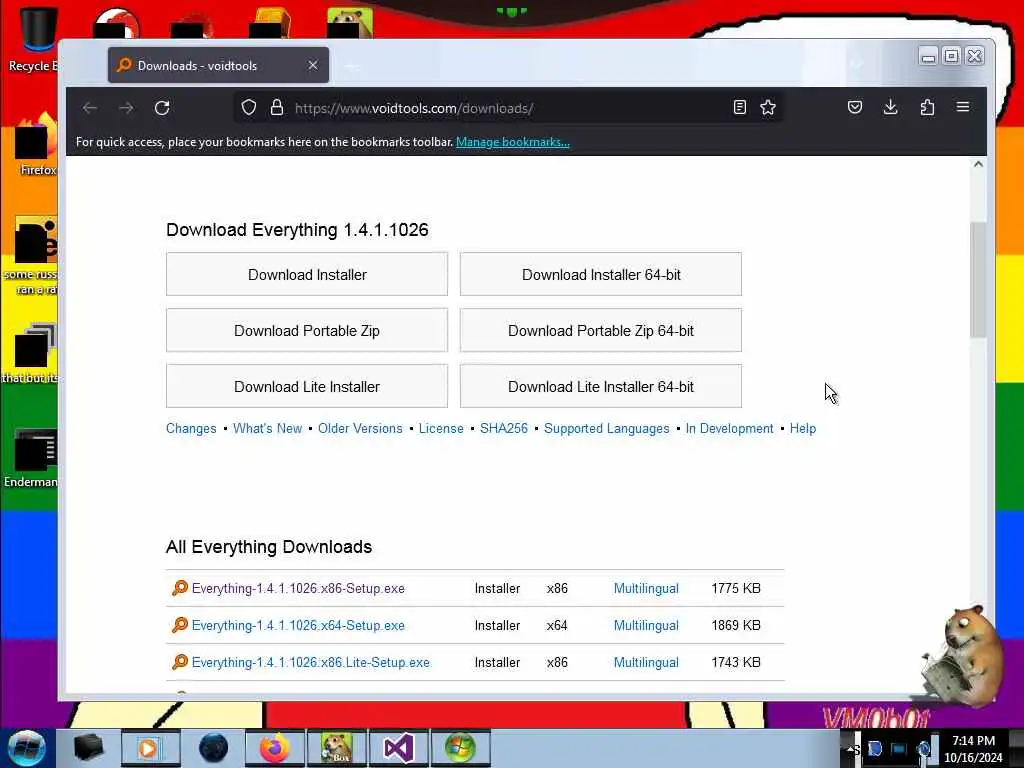Screen dimensions: 1024x768
Task: Download Everything-1.4.1.1026.x64-Setup.exe link
Action: 298,626
